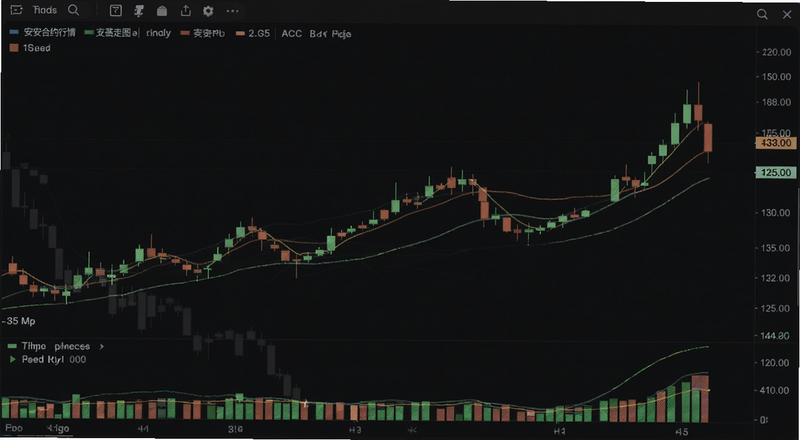
Task: Click the rinaly legend label
Action: click(158, 33)
